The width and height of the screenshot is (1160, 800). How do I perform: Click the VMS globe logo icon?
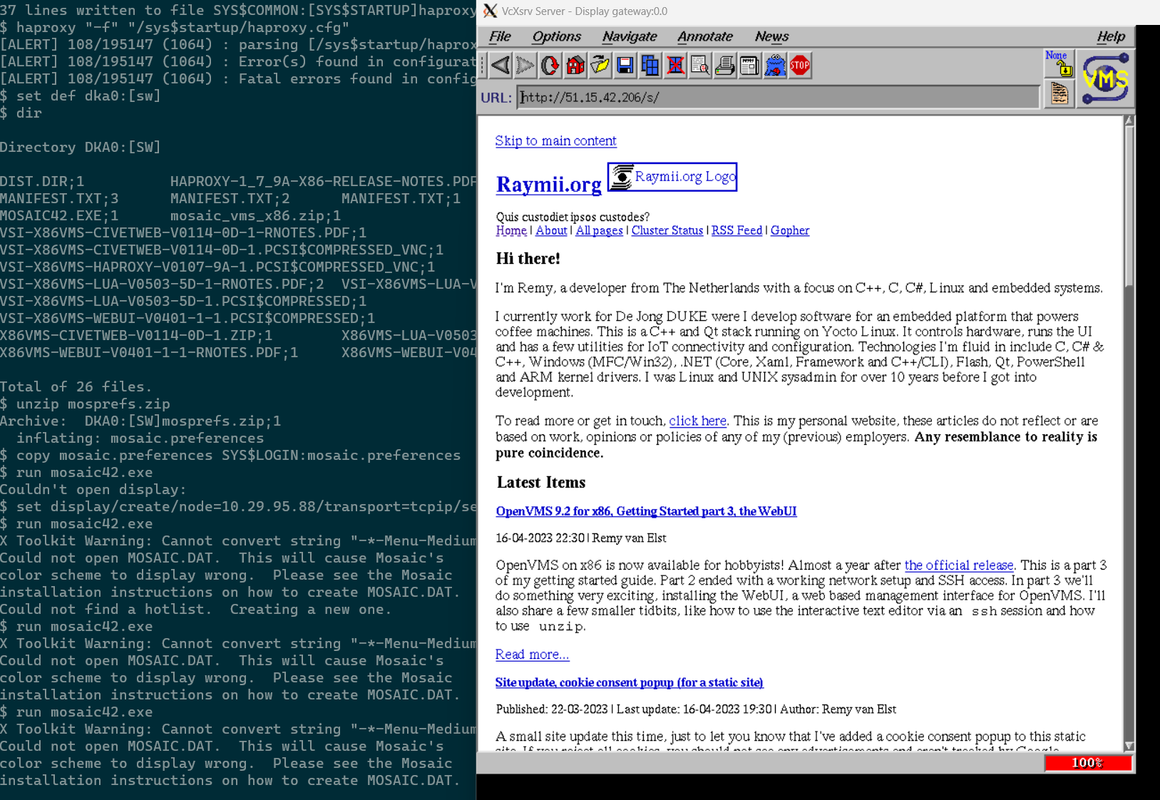pyautogui.click(x=1105, y=78)
